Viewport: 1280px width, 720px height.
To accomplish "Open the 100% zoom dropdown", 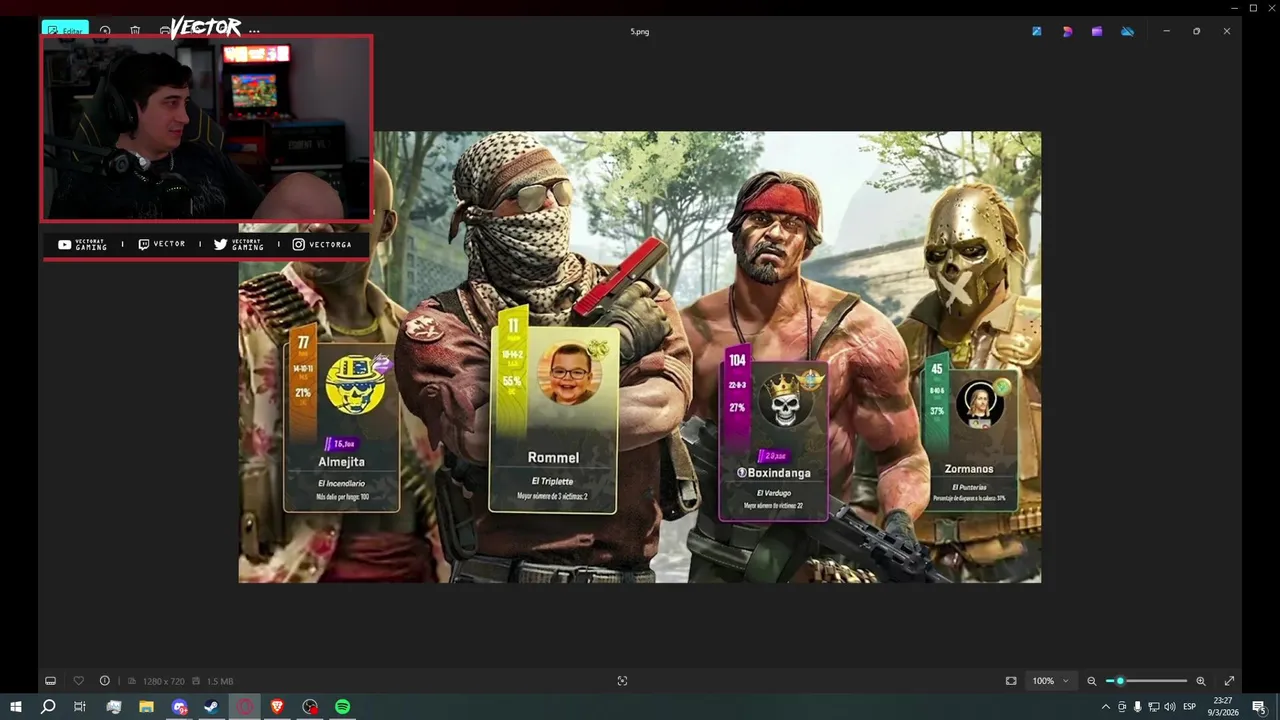I will (x=1050, y=681).
